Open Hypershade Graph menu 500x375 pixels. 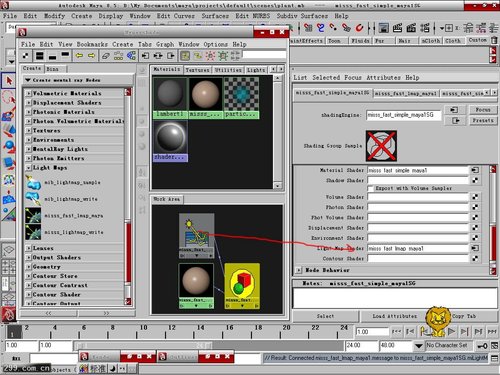[x=165, y=44]
